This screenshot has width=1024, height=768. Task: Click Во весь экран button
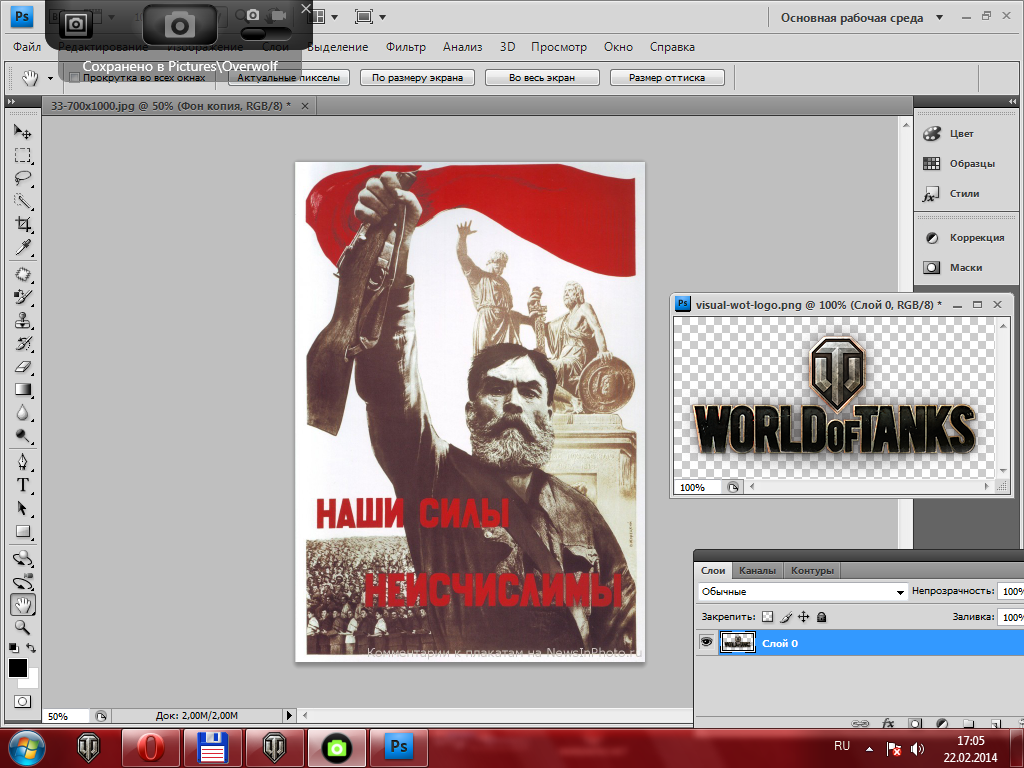542,78
